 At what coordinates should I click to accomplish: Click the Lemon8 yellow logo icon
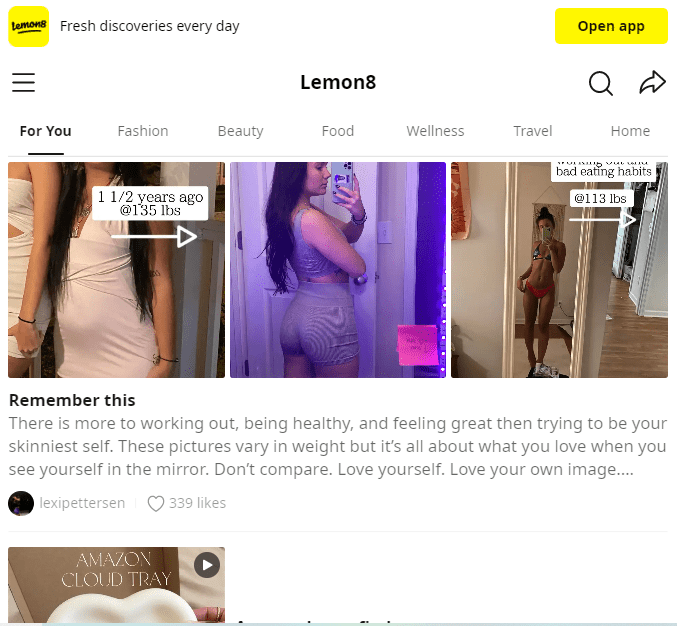(28, 26)
